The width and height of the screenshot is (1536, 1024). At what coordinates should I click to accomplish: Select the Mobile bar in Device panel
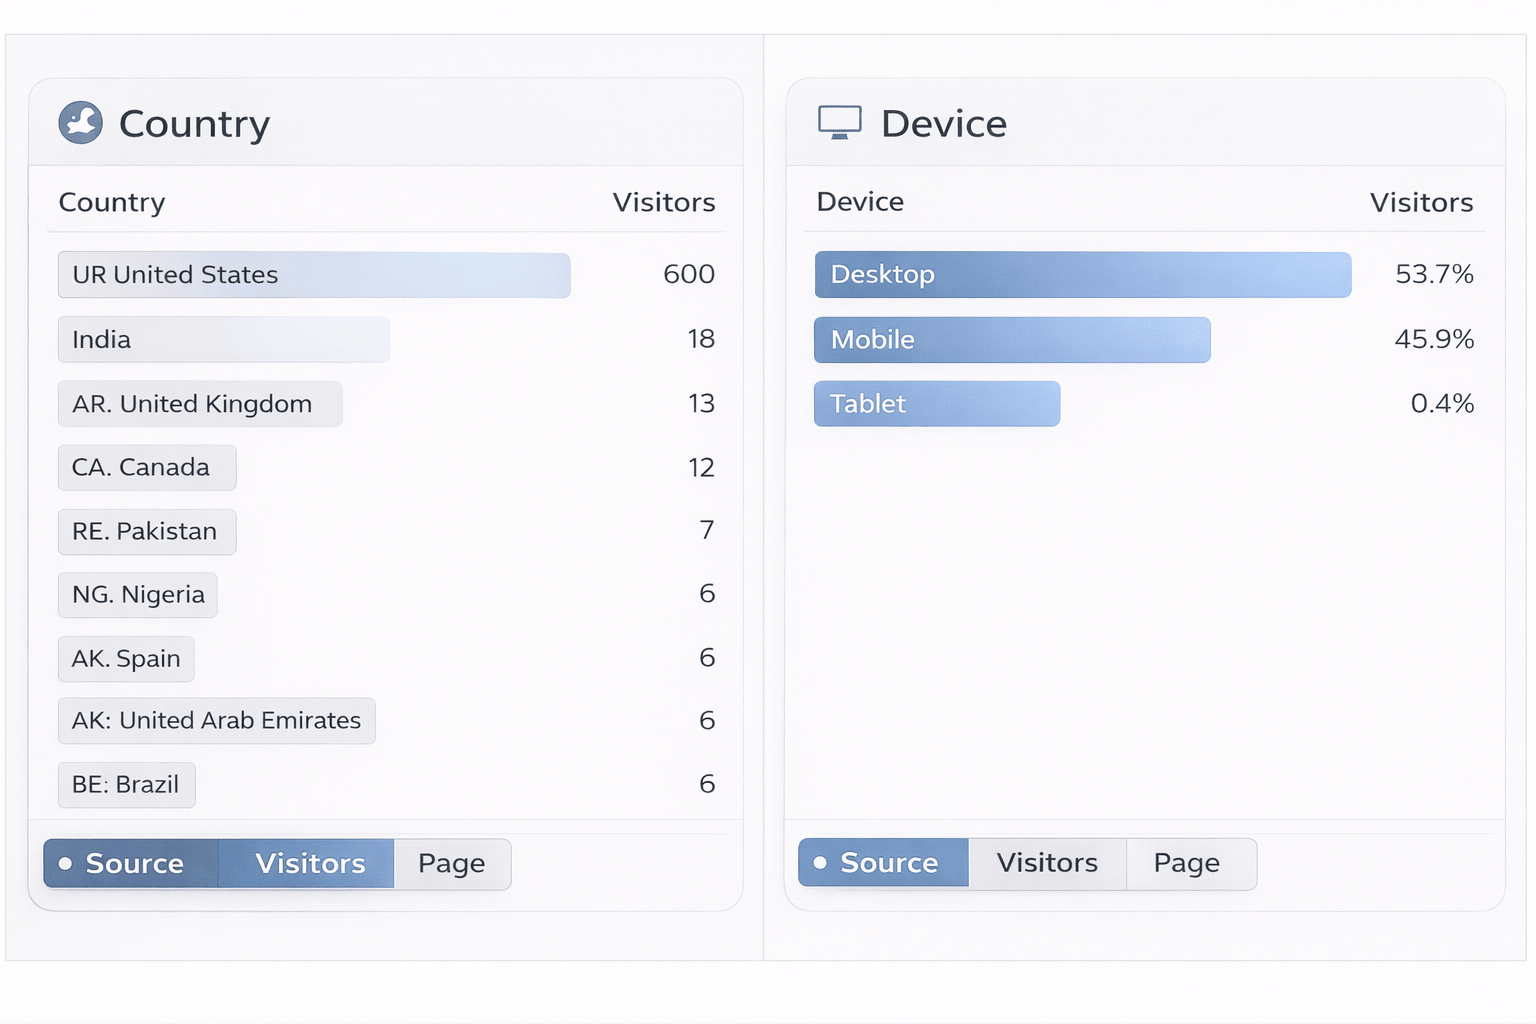(x=1012, y=339)
